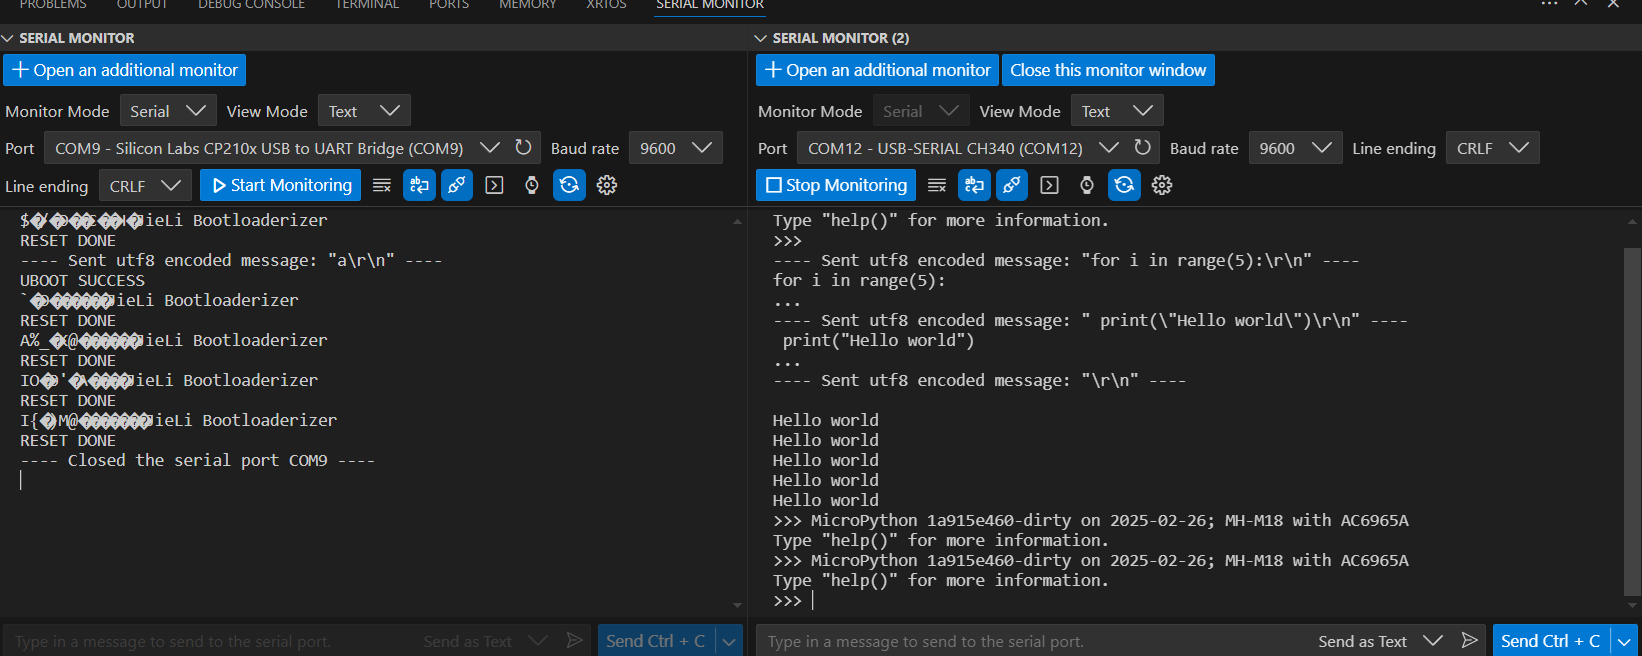
Task: Click the send arrow icon in COM12 message box
Action: 1469,641
